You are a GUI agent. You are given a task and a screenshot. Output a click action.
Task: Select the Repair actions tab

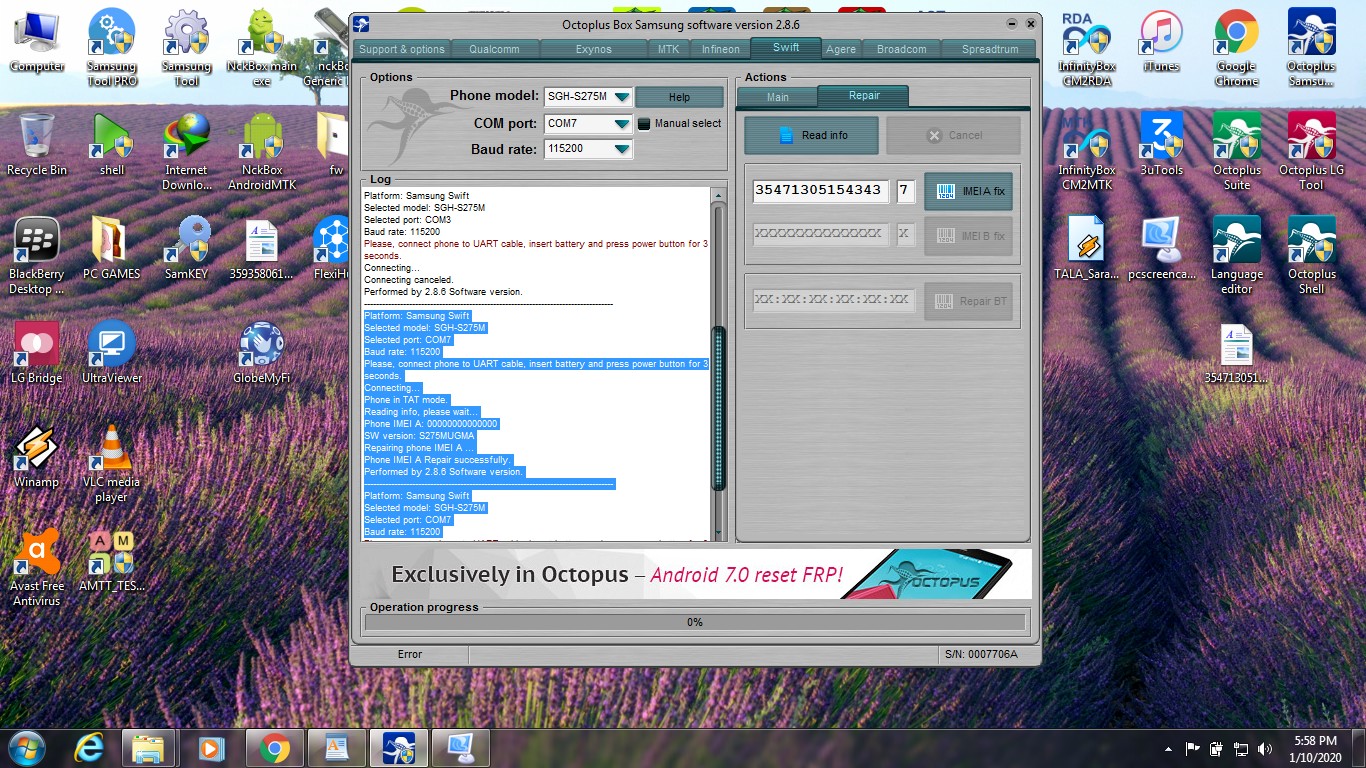pyautogui.click(x=864, y=96)
